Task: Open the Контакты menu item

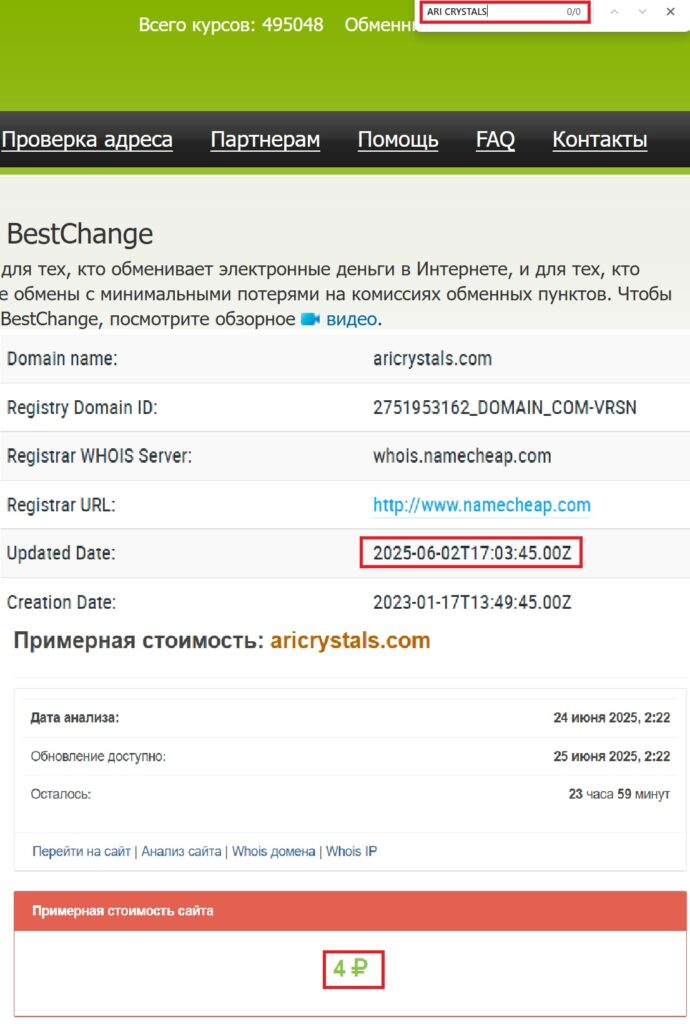Action: (x=600, y=140)
